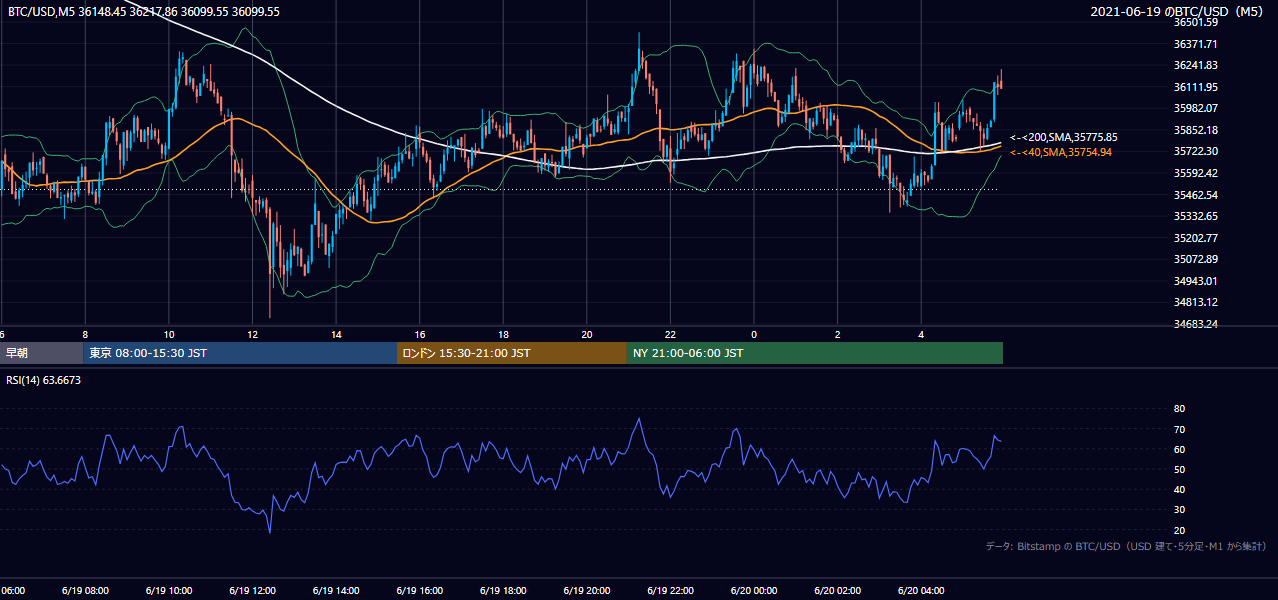The width and height of the screenshot is (1278, 600).
Task: Click hour label 16 under price chart
Action: [420, 335]
